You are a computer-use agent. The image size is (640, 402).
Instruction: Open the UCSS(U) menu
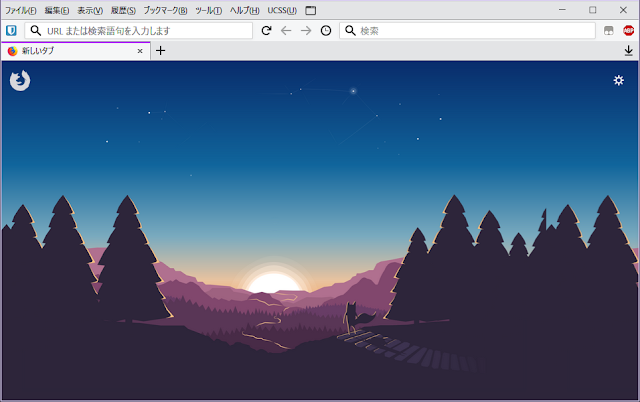point(282,11)
